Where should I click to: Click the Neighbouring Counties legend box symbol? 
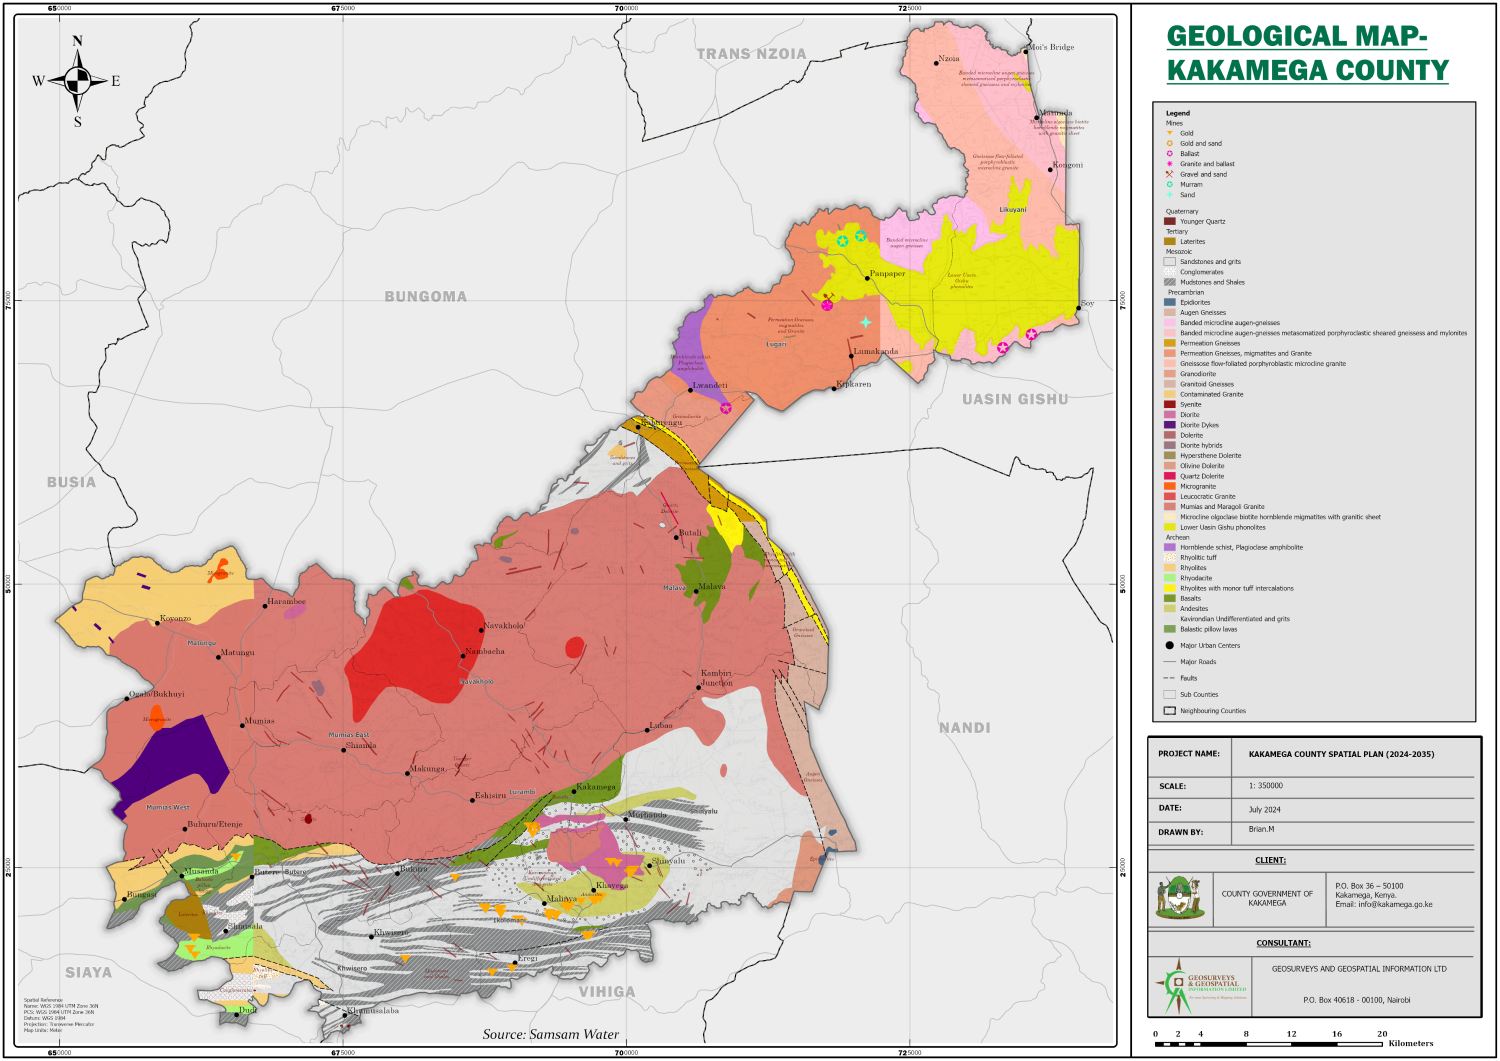point(1169,711)
